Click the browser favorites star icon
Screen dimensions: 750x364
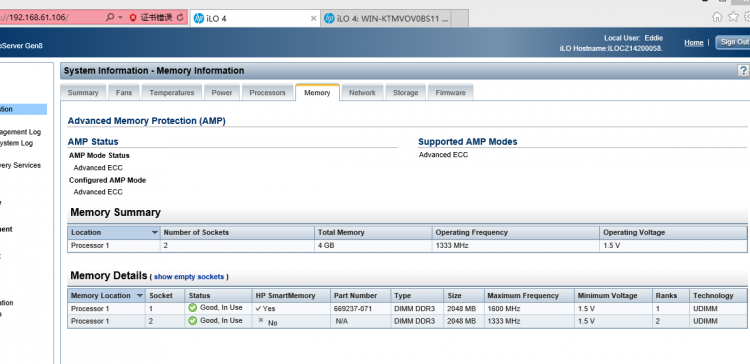(x=733, y=17)
